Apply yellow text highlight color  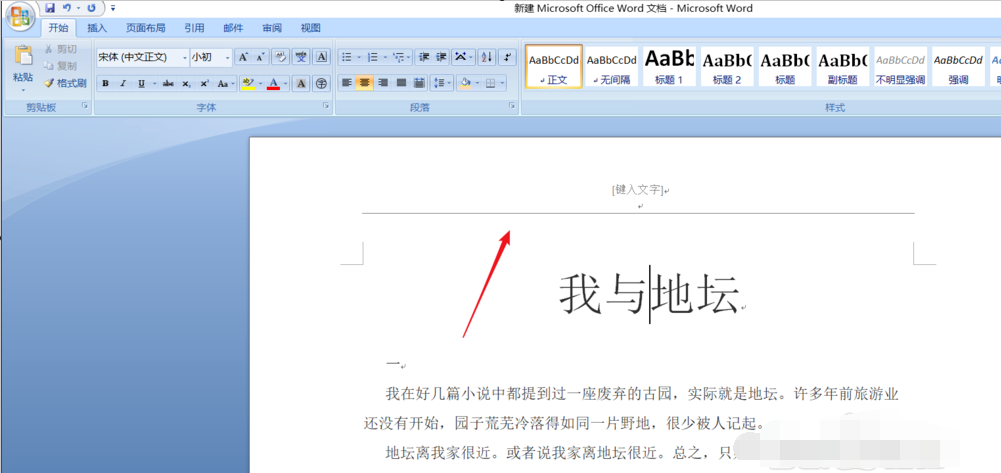pyautogui.click(x=248, y=83)
